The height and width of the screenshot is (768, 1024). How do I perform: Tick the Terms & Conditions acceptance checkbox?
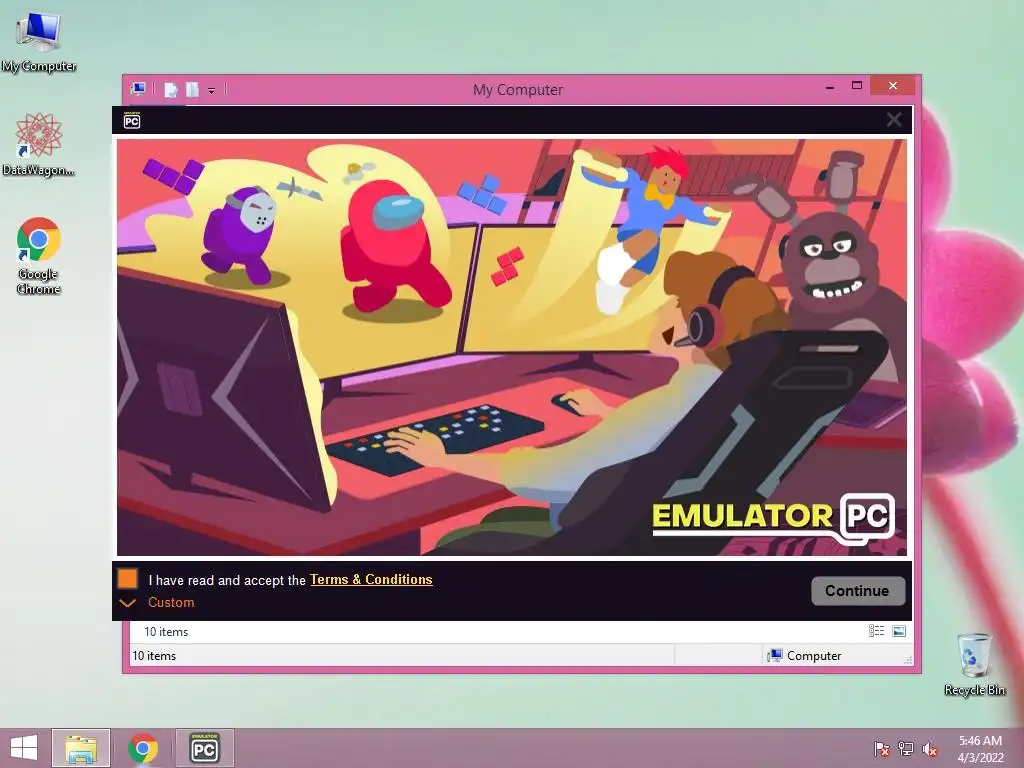point(127,579)
